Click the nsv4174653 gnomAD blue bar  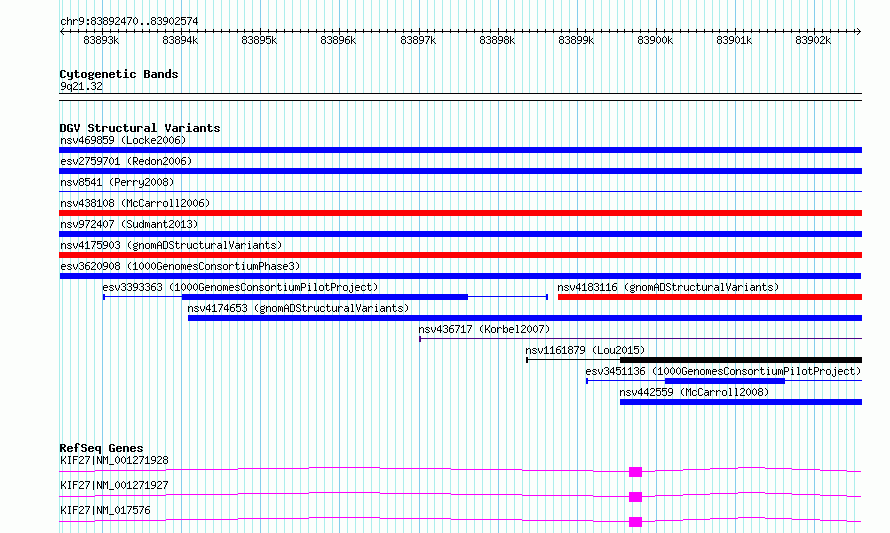(x=524, y=318)
